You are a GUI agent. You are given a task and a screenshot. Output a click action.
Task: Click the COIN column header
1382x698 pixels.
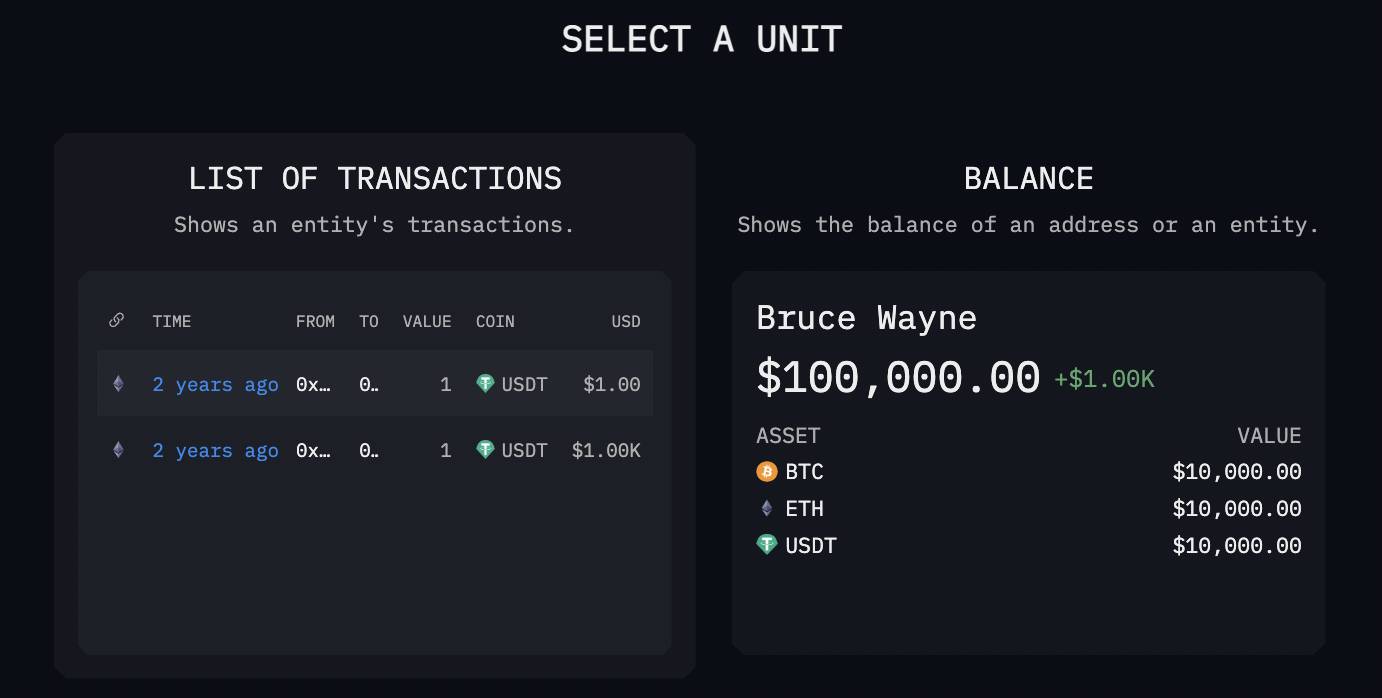495,321
